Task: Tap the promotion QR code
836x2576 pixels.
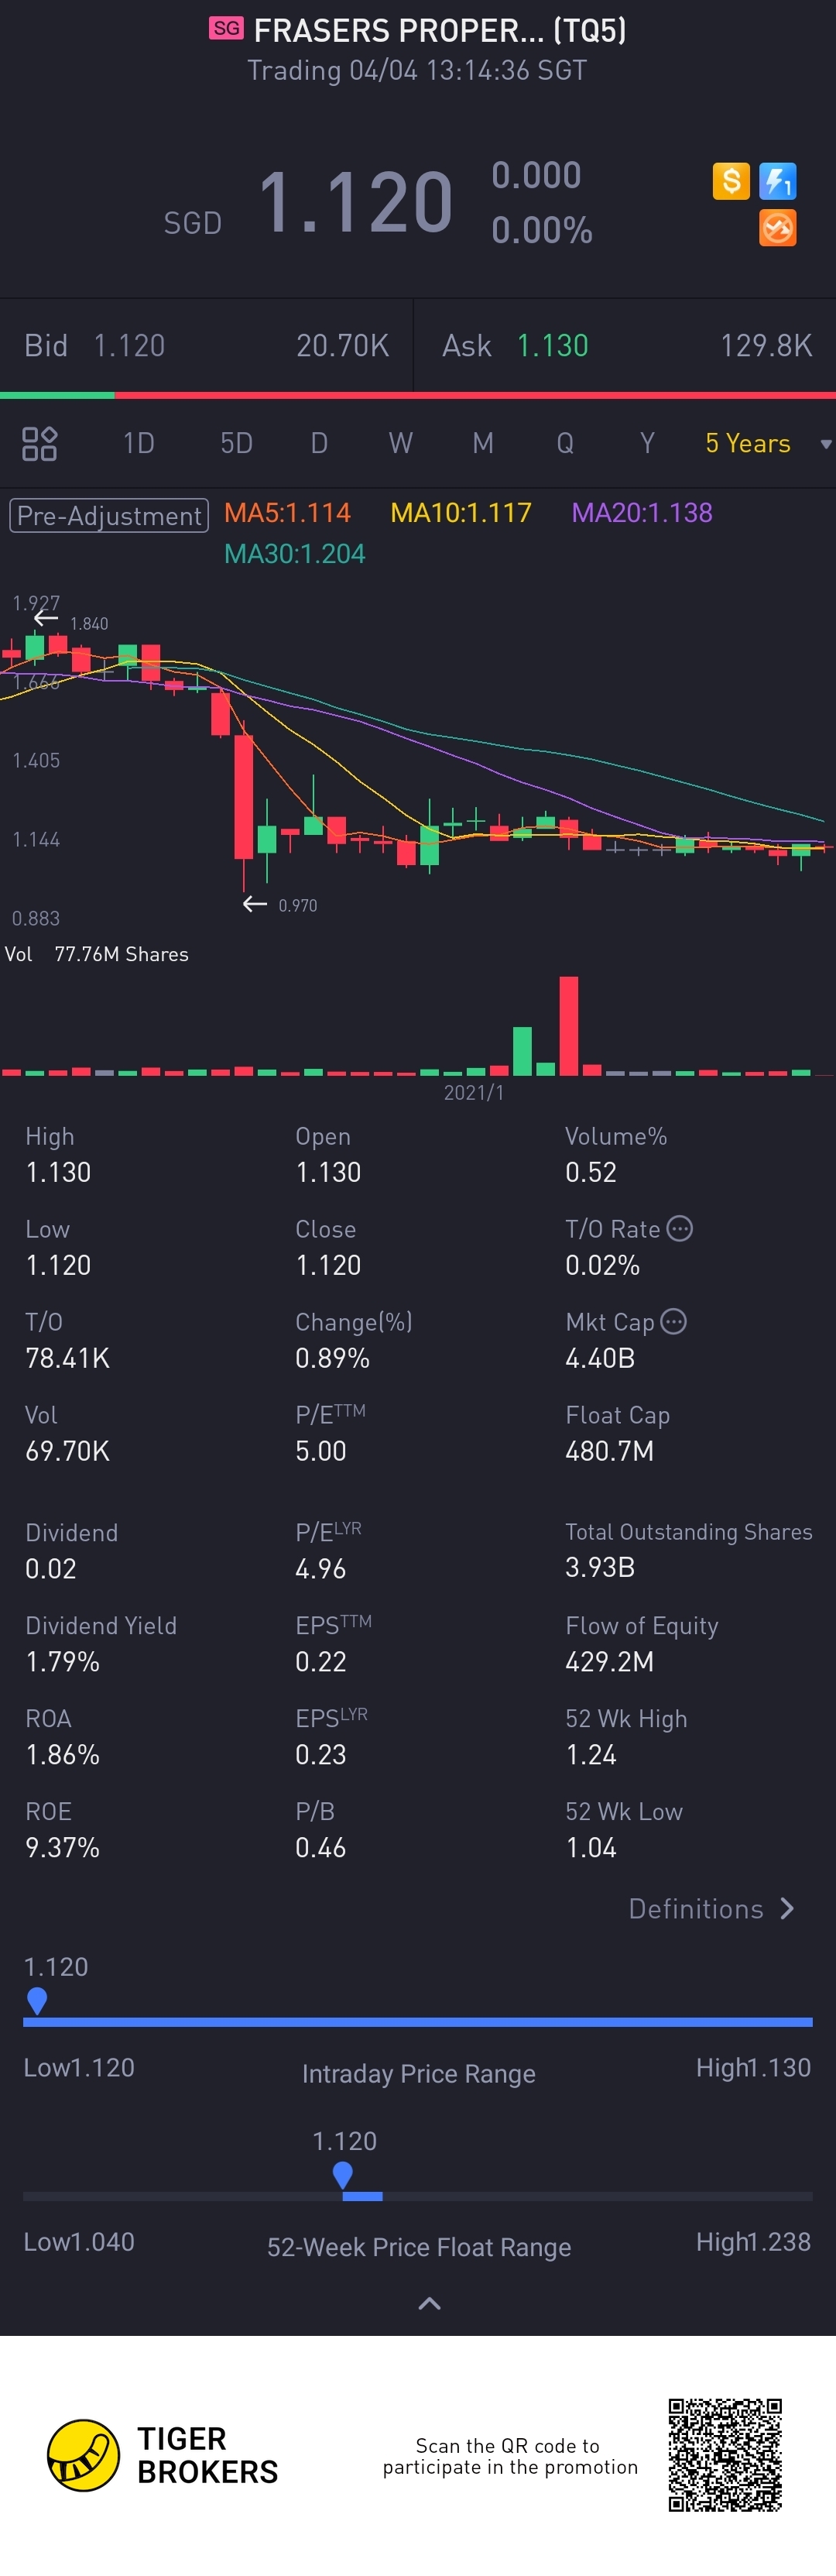Action: (725, 2454)
